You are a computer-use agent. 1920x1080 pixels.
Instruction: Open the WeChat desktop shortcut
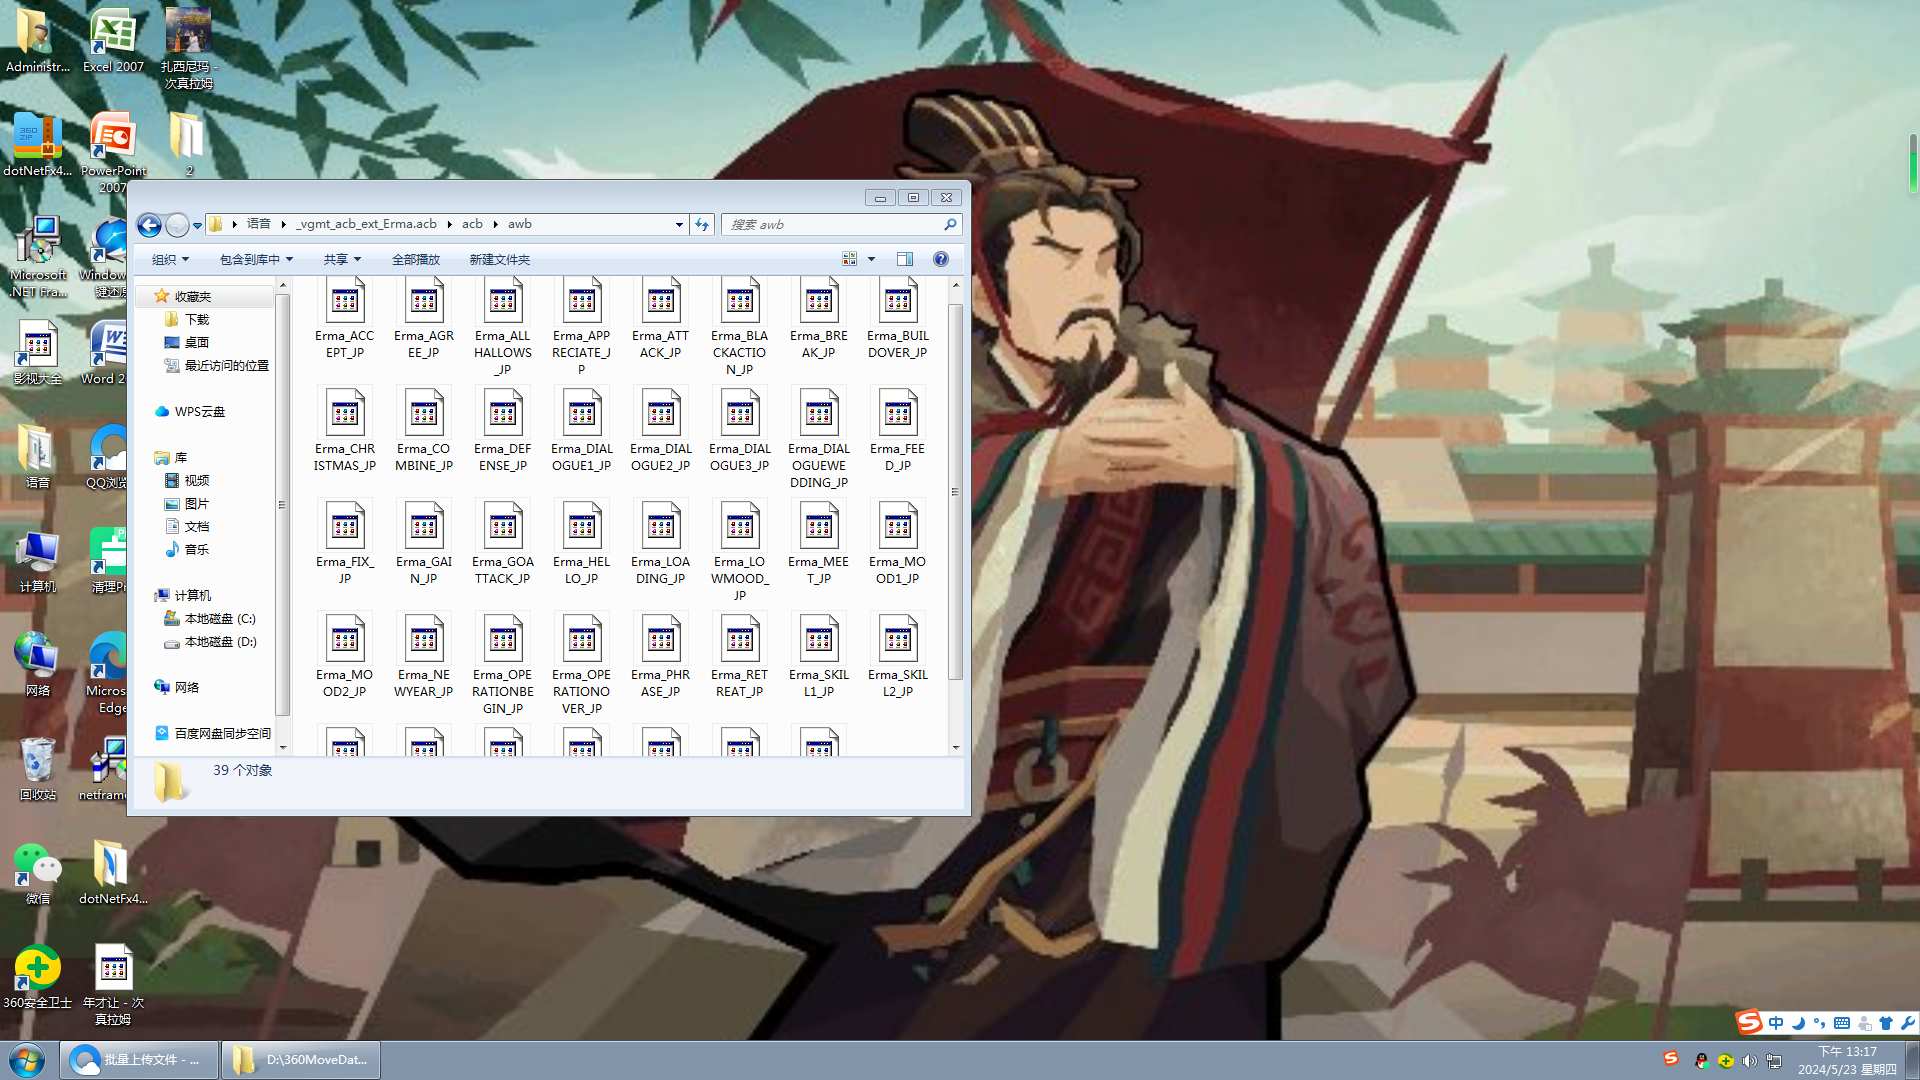coord(38,873)
